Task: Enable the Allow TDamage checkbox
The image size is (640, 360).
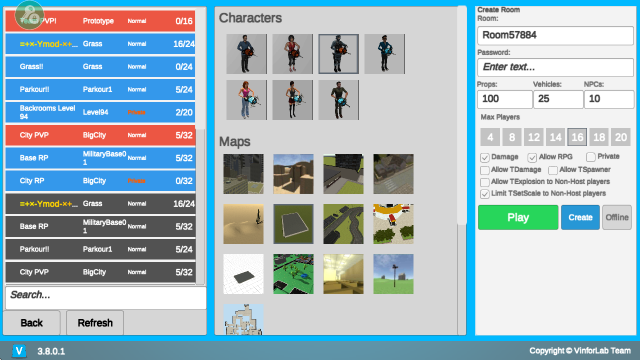Action: tap(484, 170)
